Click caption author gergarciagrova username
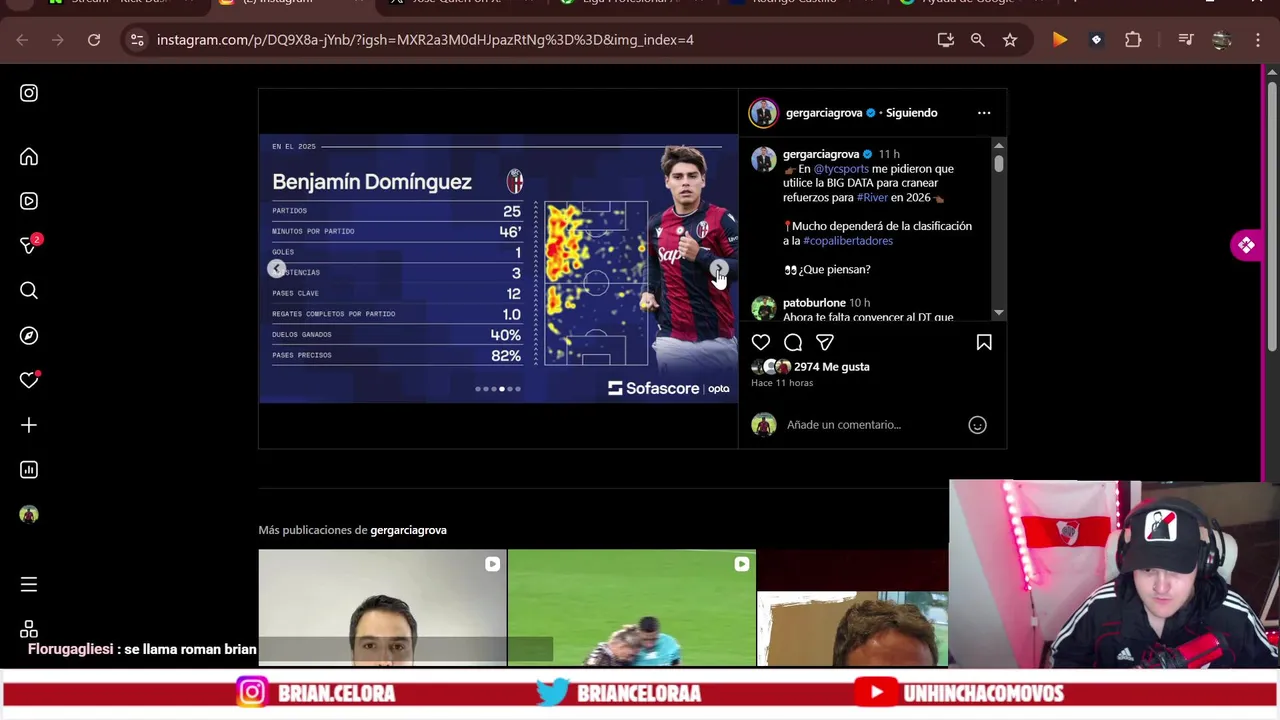The image size is (1280, 720). click(821, 155)
